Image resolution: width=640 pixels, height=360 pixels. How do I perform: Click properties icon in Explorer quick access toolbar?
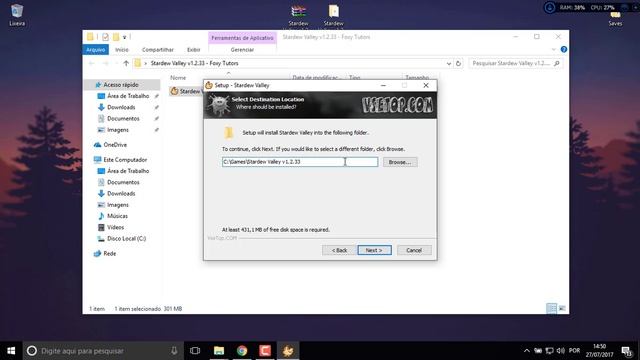pos(105,37)
